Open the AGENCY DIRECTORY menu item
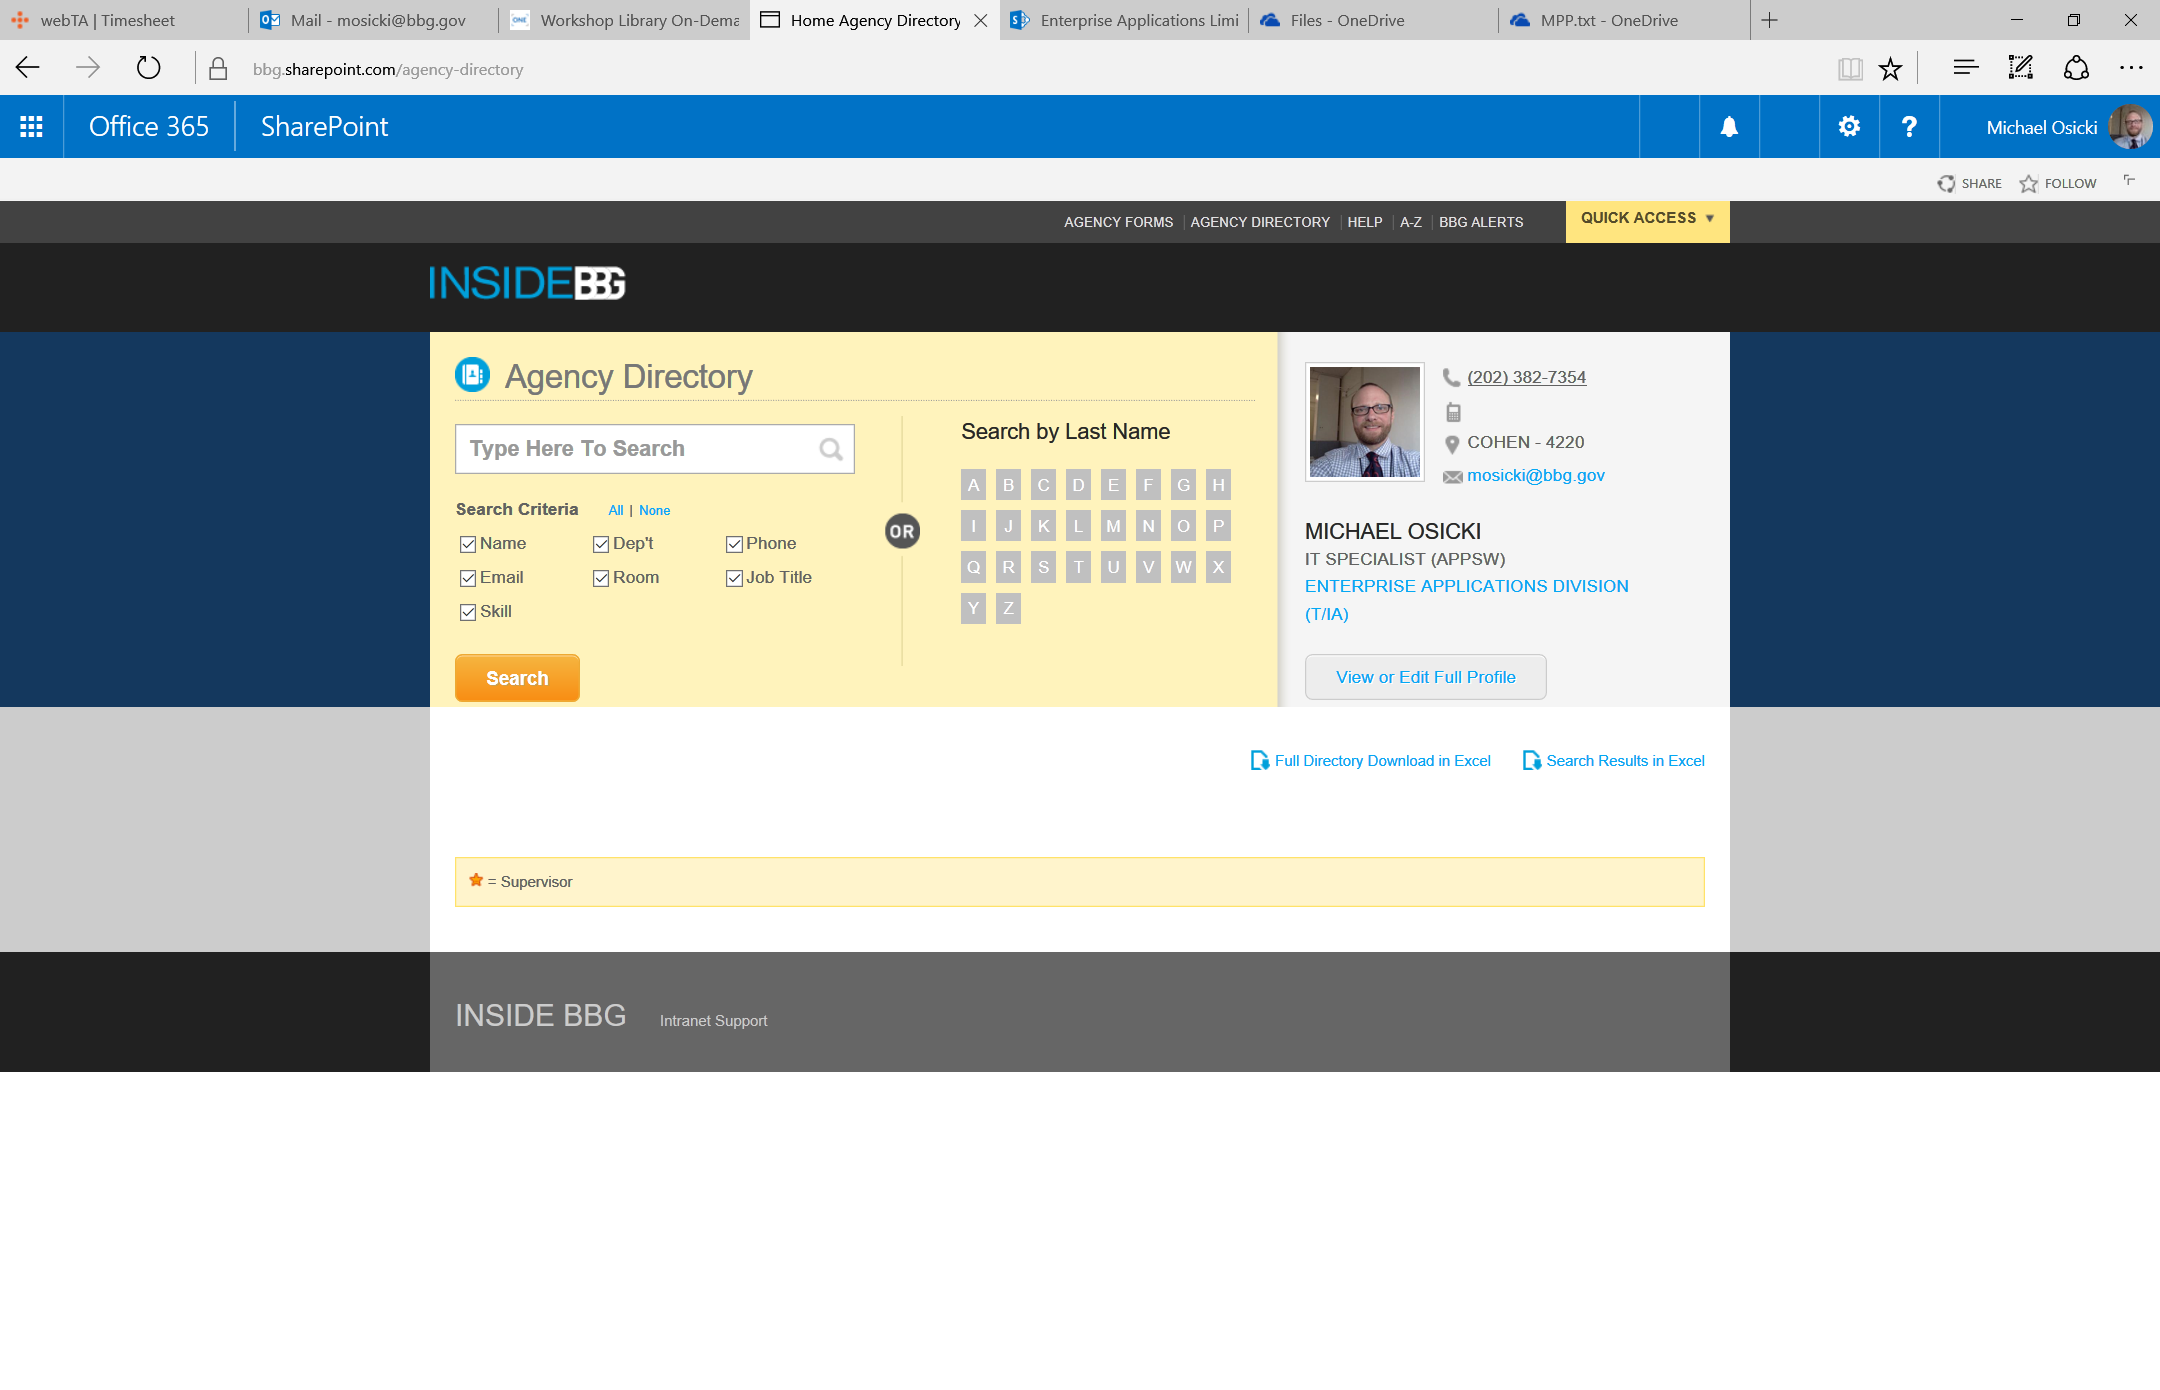This screenshot has width=2160, height=1390. (x=1260, y=222)
